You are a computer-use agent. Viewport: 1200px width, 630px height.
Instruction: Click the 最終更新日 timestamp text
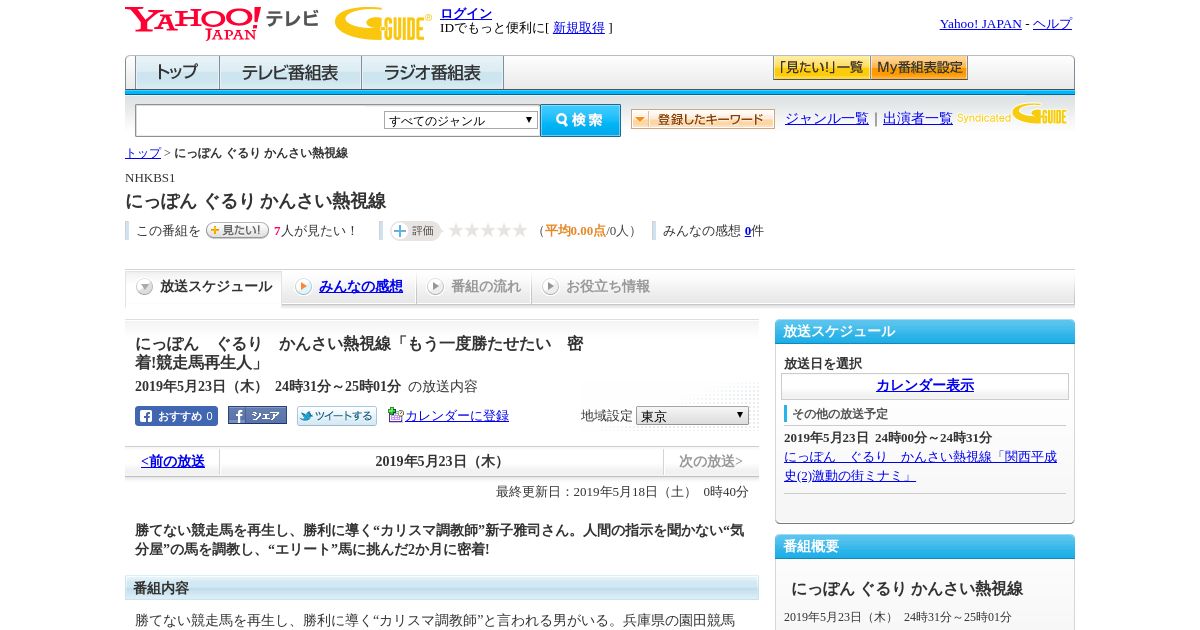[x=622, y=492]
